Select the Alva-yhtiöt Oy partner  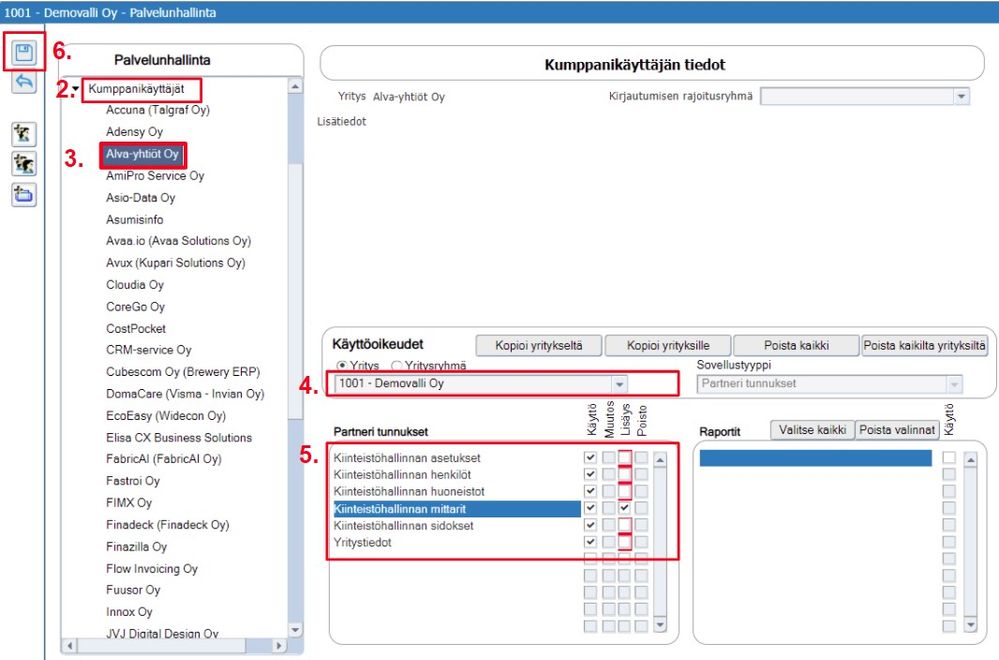pyautogui.click(x=142, y=154)
